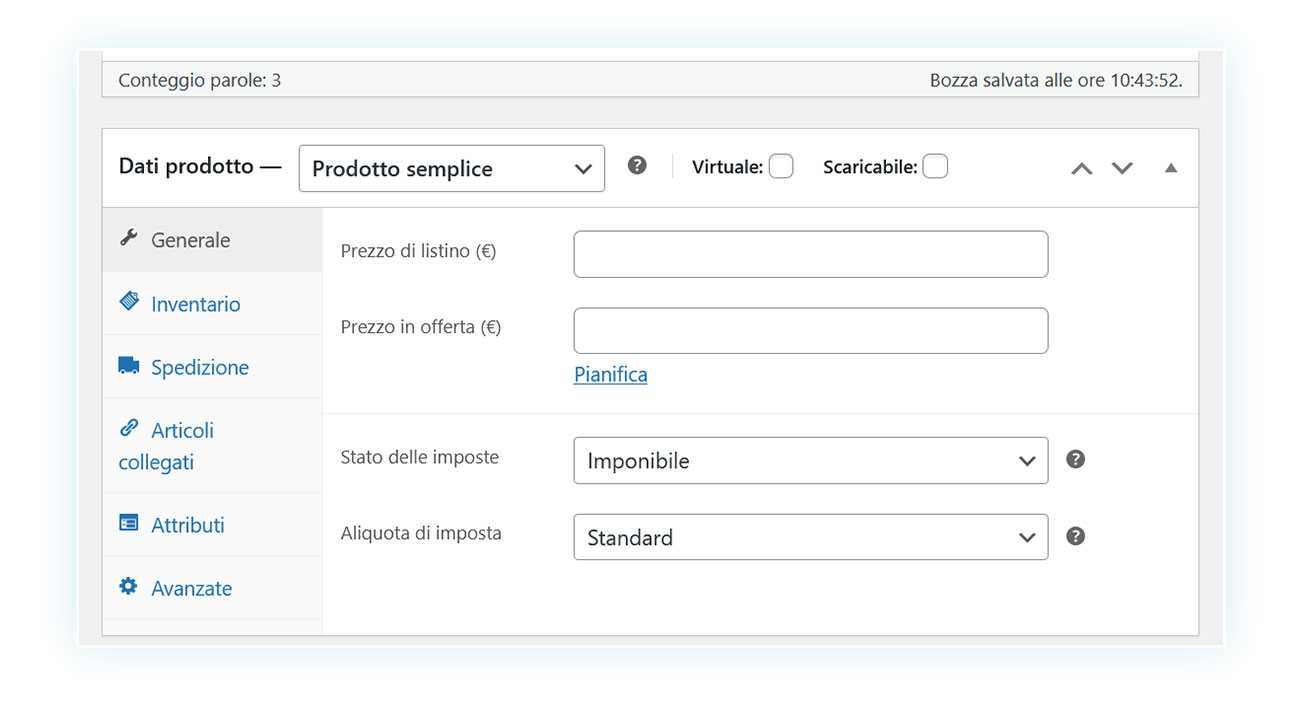Click the Virtuale label text
The image size is (1300, 708).
(728, 167)
